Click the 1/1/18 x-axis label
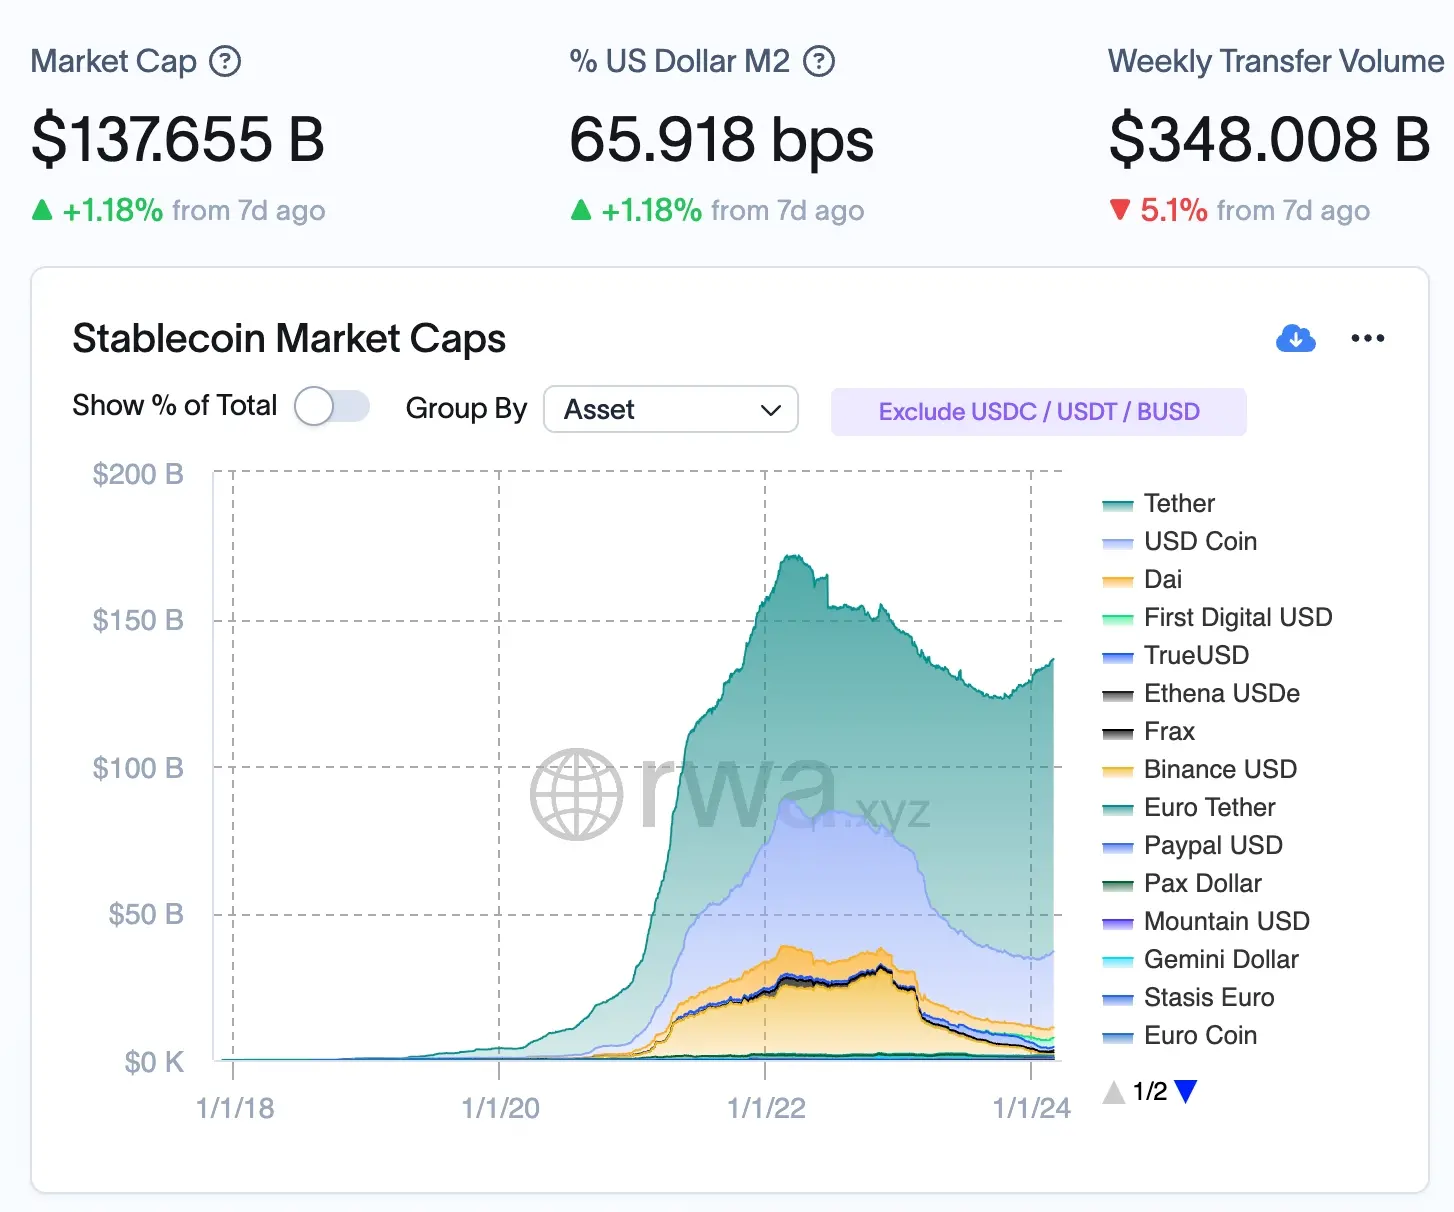 tap(235, 1108)
